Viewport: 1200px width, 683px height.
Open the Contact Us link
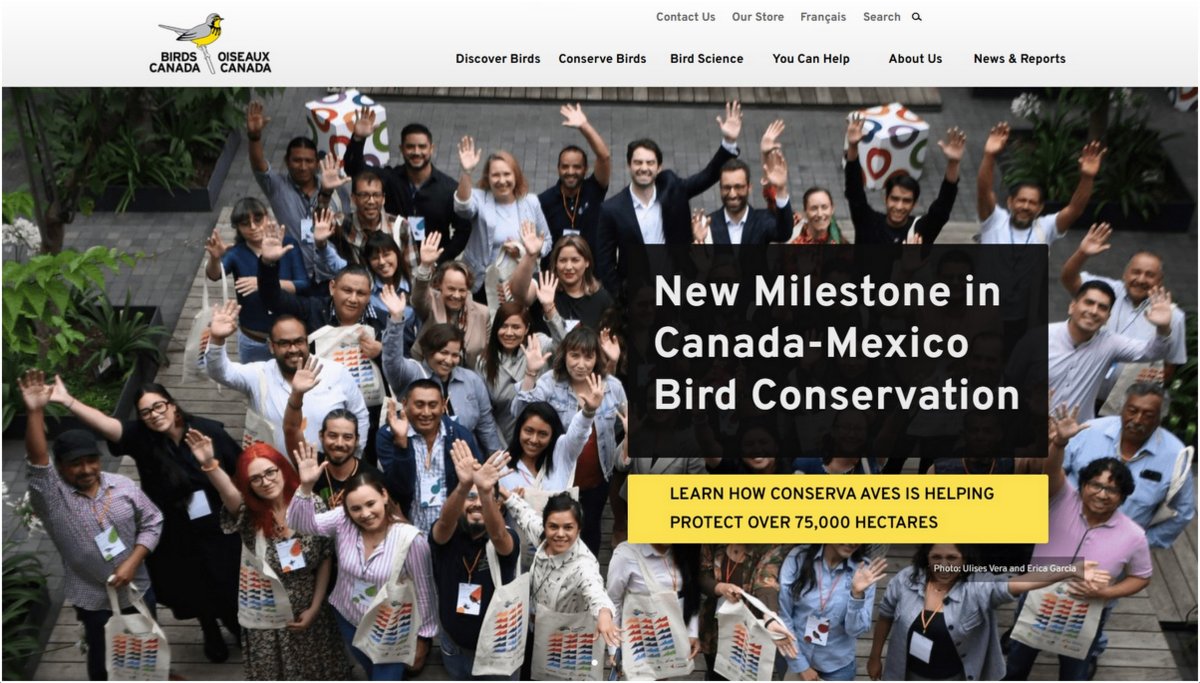point(685,17)
